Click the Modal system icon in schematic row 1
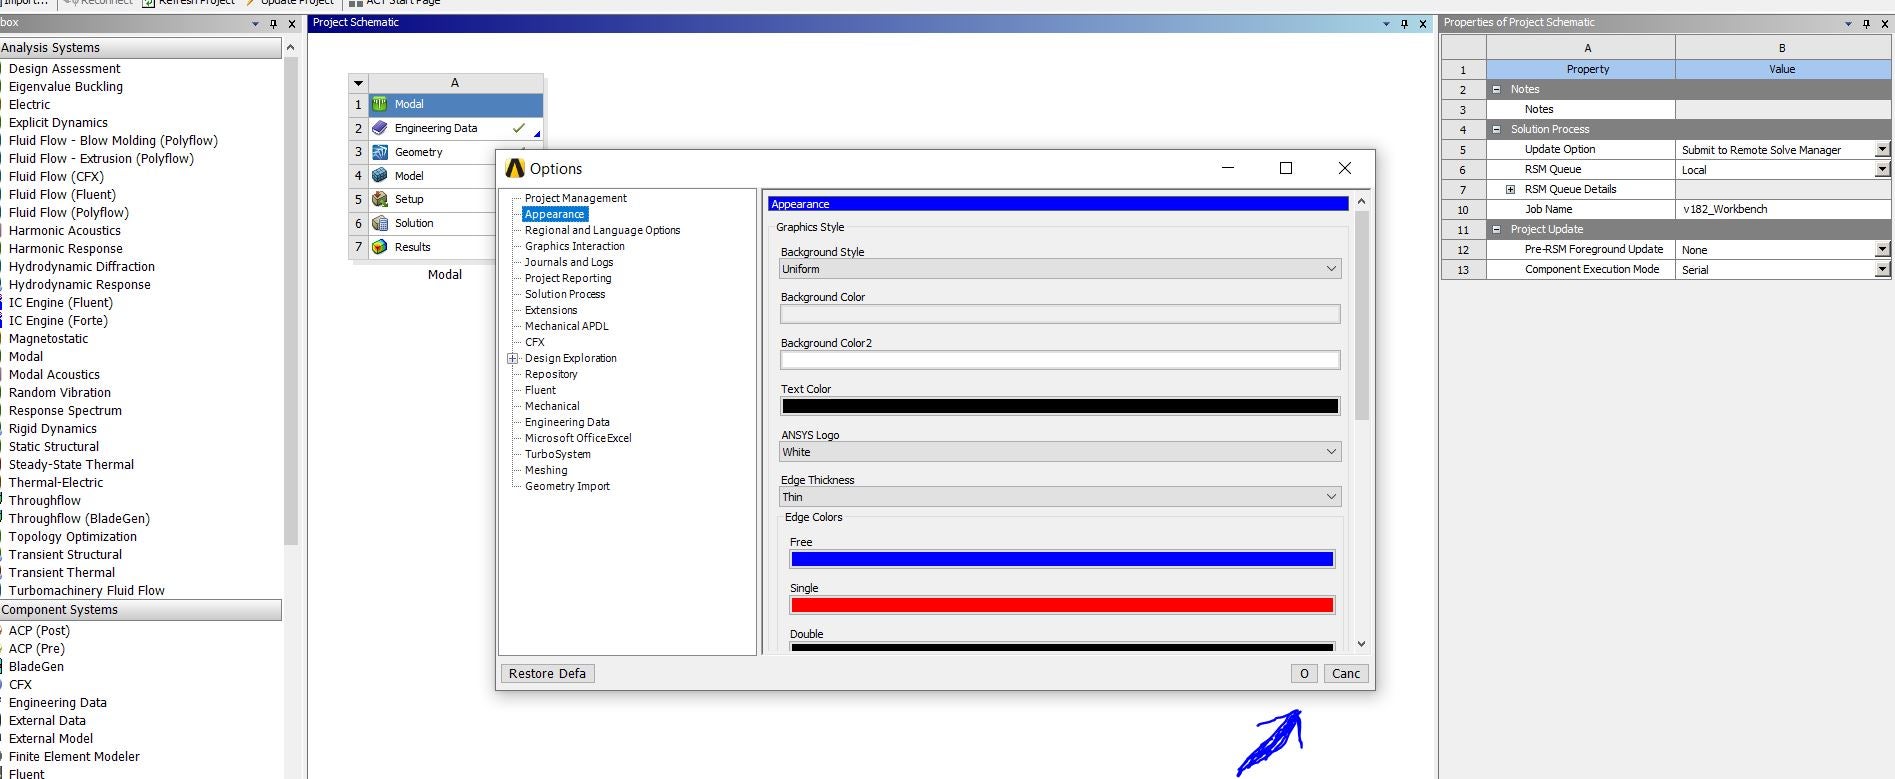Image resolution: width=1895 pixels, height=779 pixels. click(x=380, y=104)
